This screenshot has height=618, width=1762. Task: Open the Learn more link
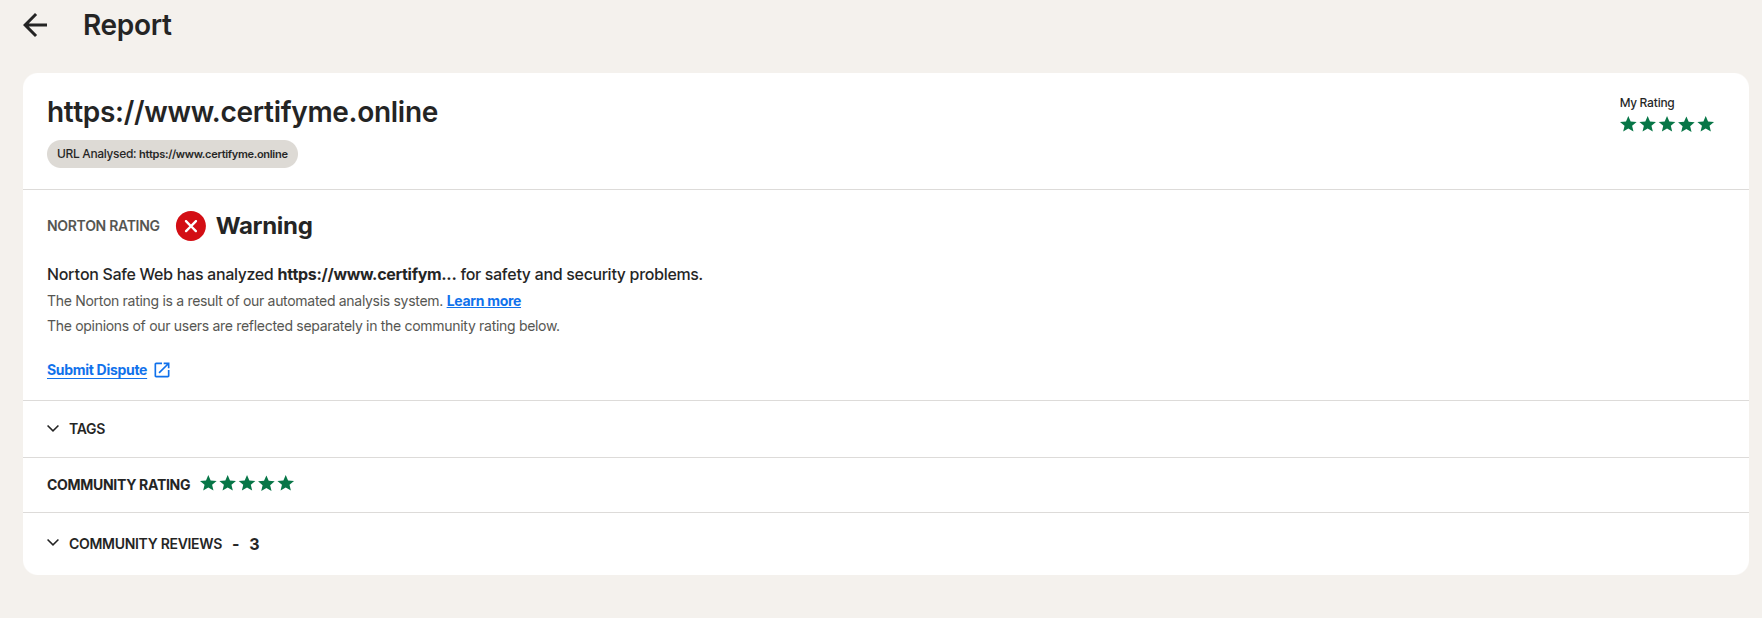coord(484,301)
